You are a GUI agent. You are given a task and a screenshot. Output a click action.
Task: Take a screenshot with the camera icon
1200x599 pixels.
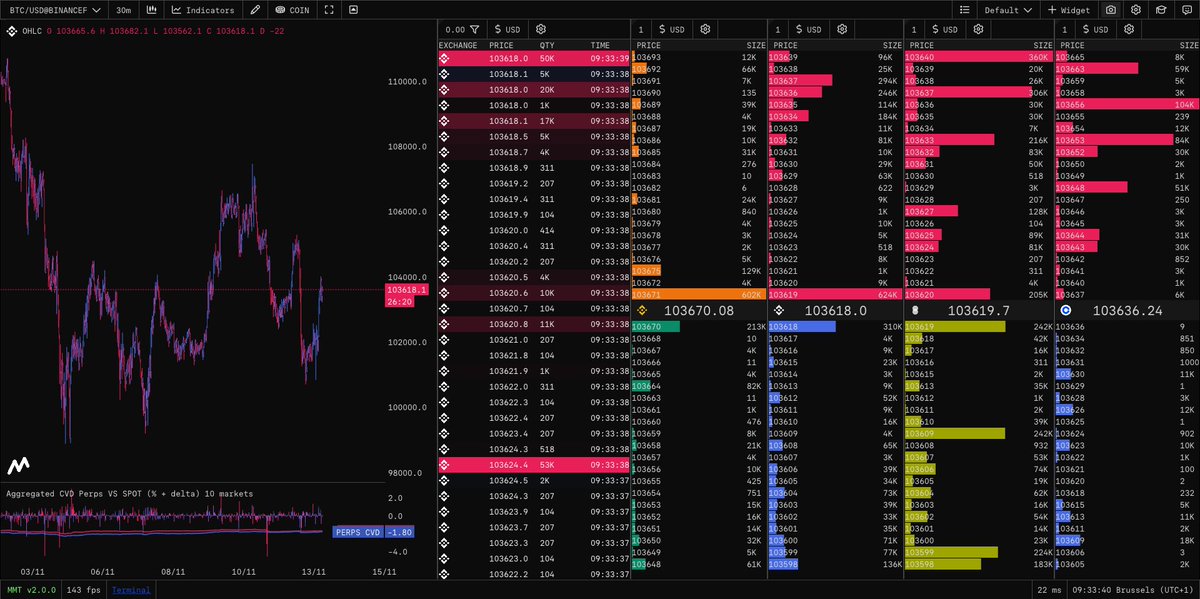point(1110,10)
